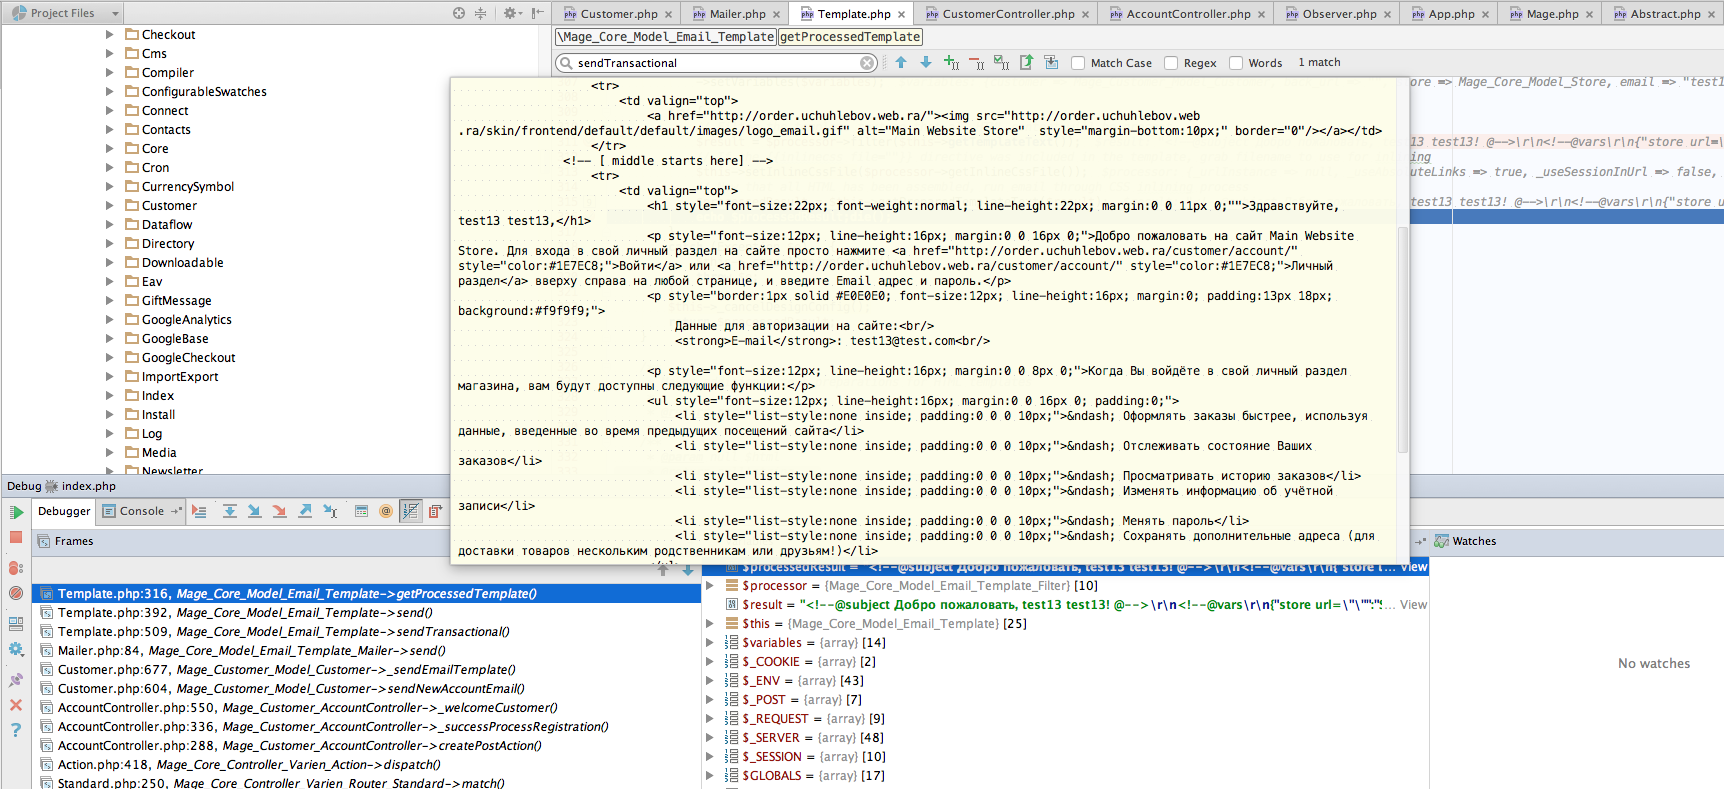Expand the $GLOBALS array variable

[710, 775]
